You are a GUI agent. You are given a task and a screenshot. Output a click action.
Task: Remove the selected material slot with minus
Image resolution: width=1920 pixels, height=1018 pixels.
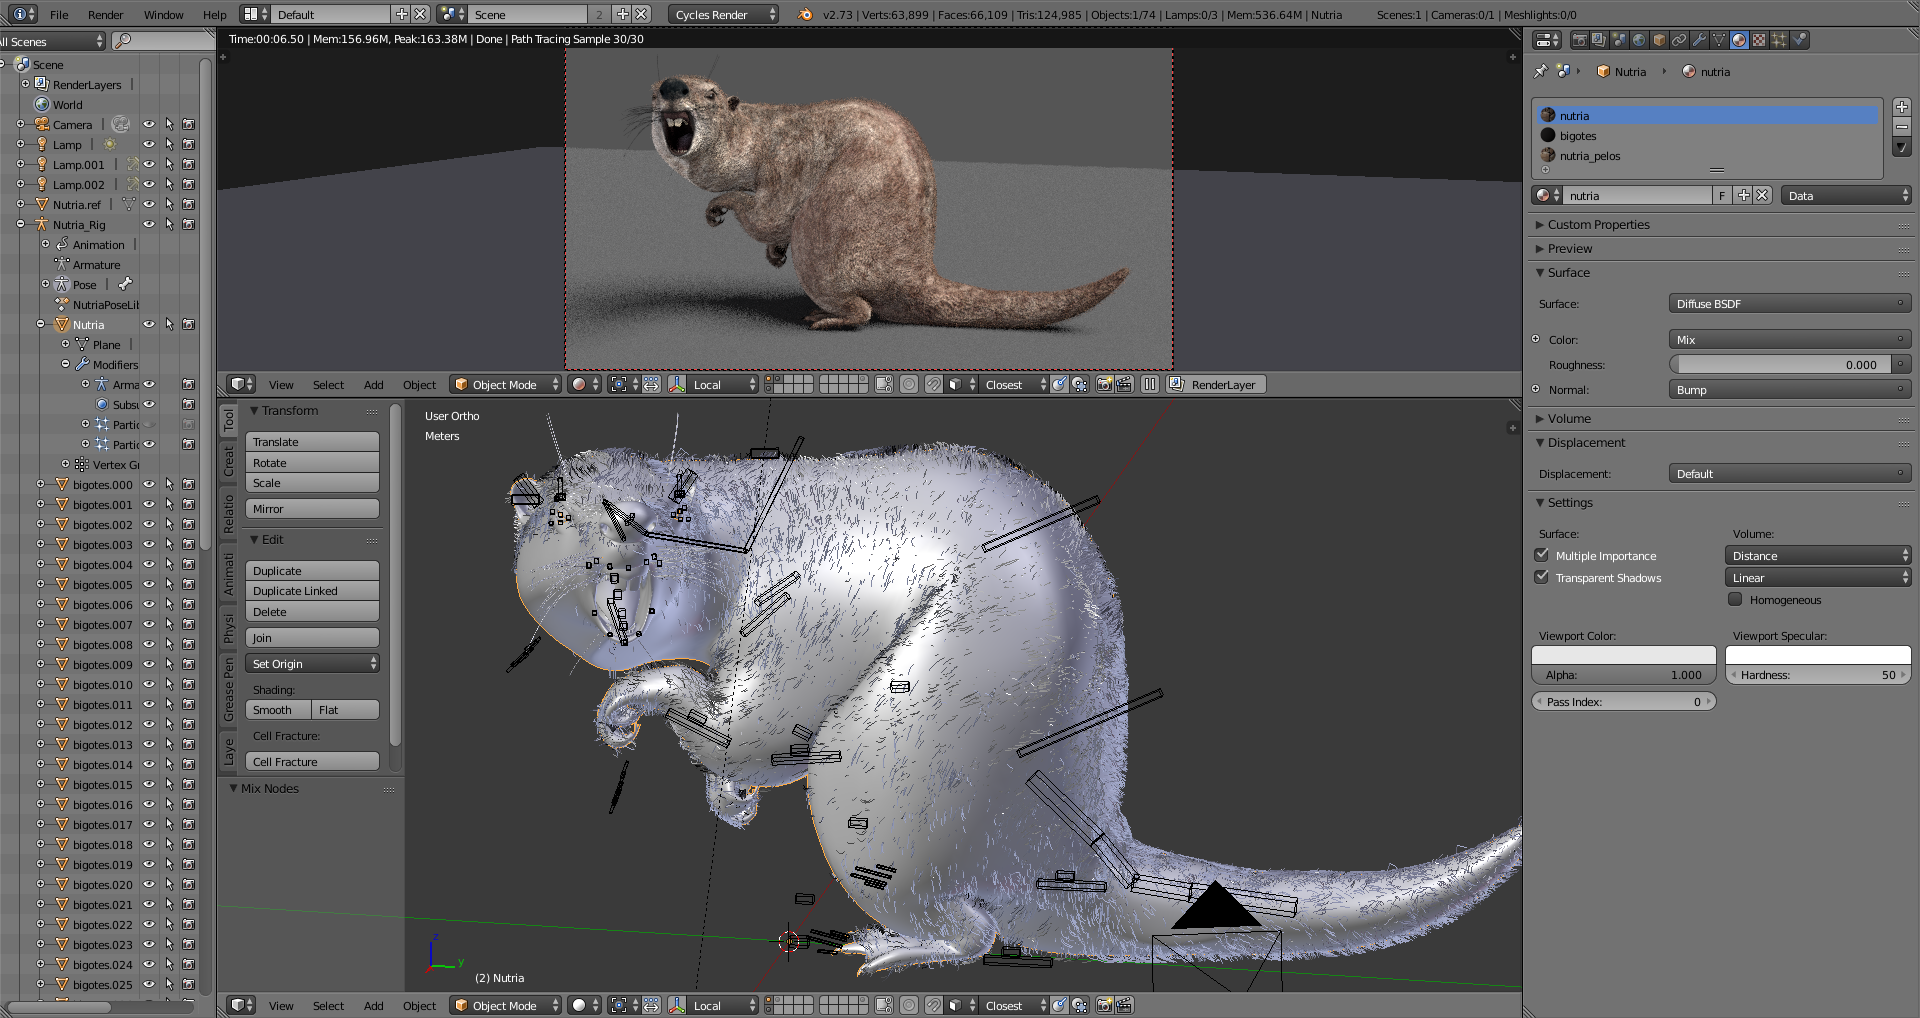click(x=1901, y=126)
